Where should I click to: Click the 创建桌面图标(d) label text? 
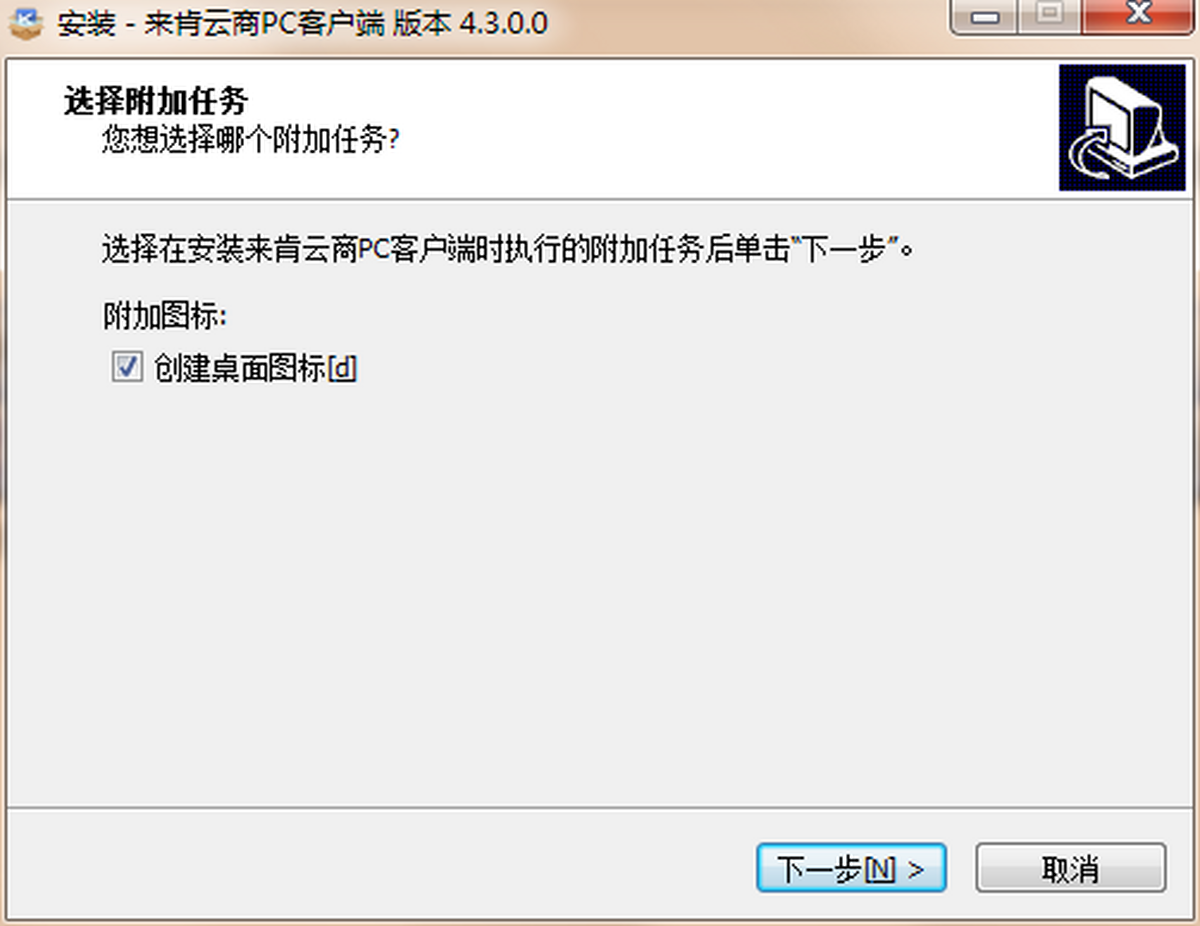tap(255, 369)
